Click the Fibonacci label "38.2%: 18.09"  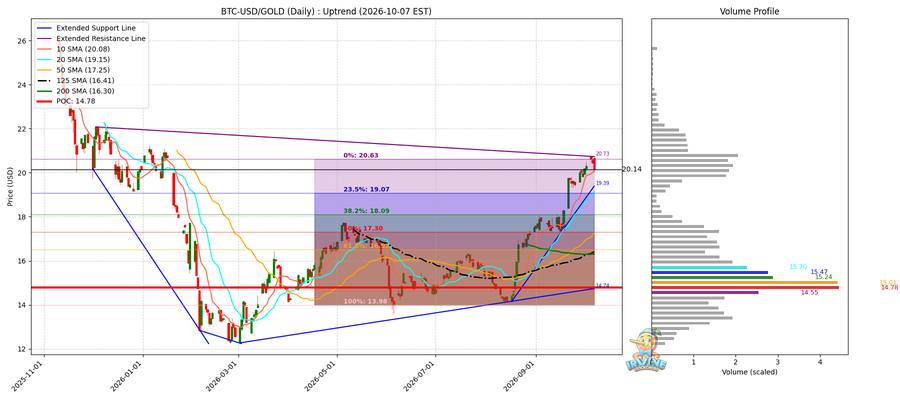pyautogui.click(x=365, y=211)
